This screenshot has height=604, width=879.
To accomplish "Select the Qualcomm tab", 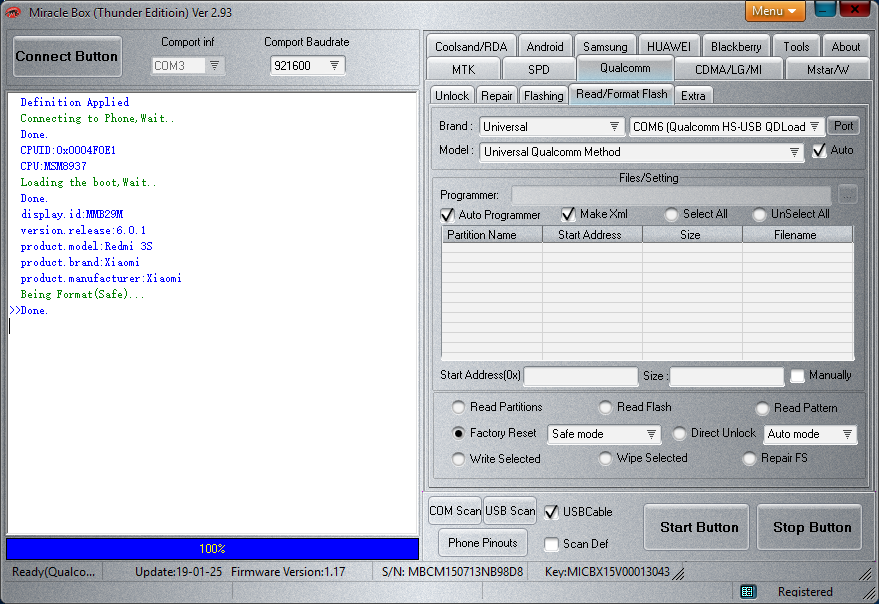I will [625, 68].
